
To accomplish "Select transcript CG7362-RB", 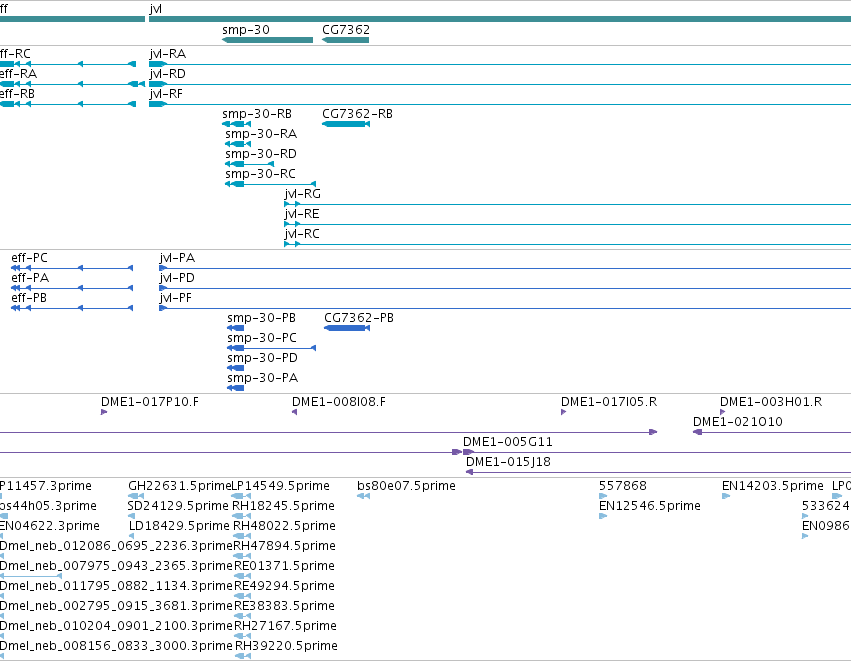I will coord(346,124).
